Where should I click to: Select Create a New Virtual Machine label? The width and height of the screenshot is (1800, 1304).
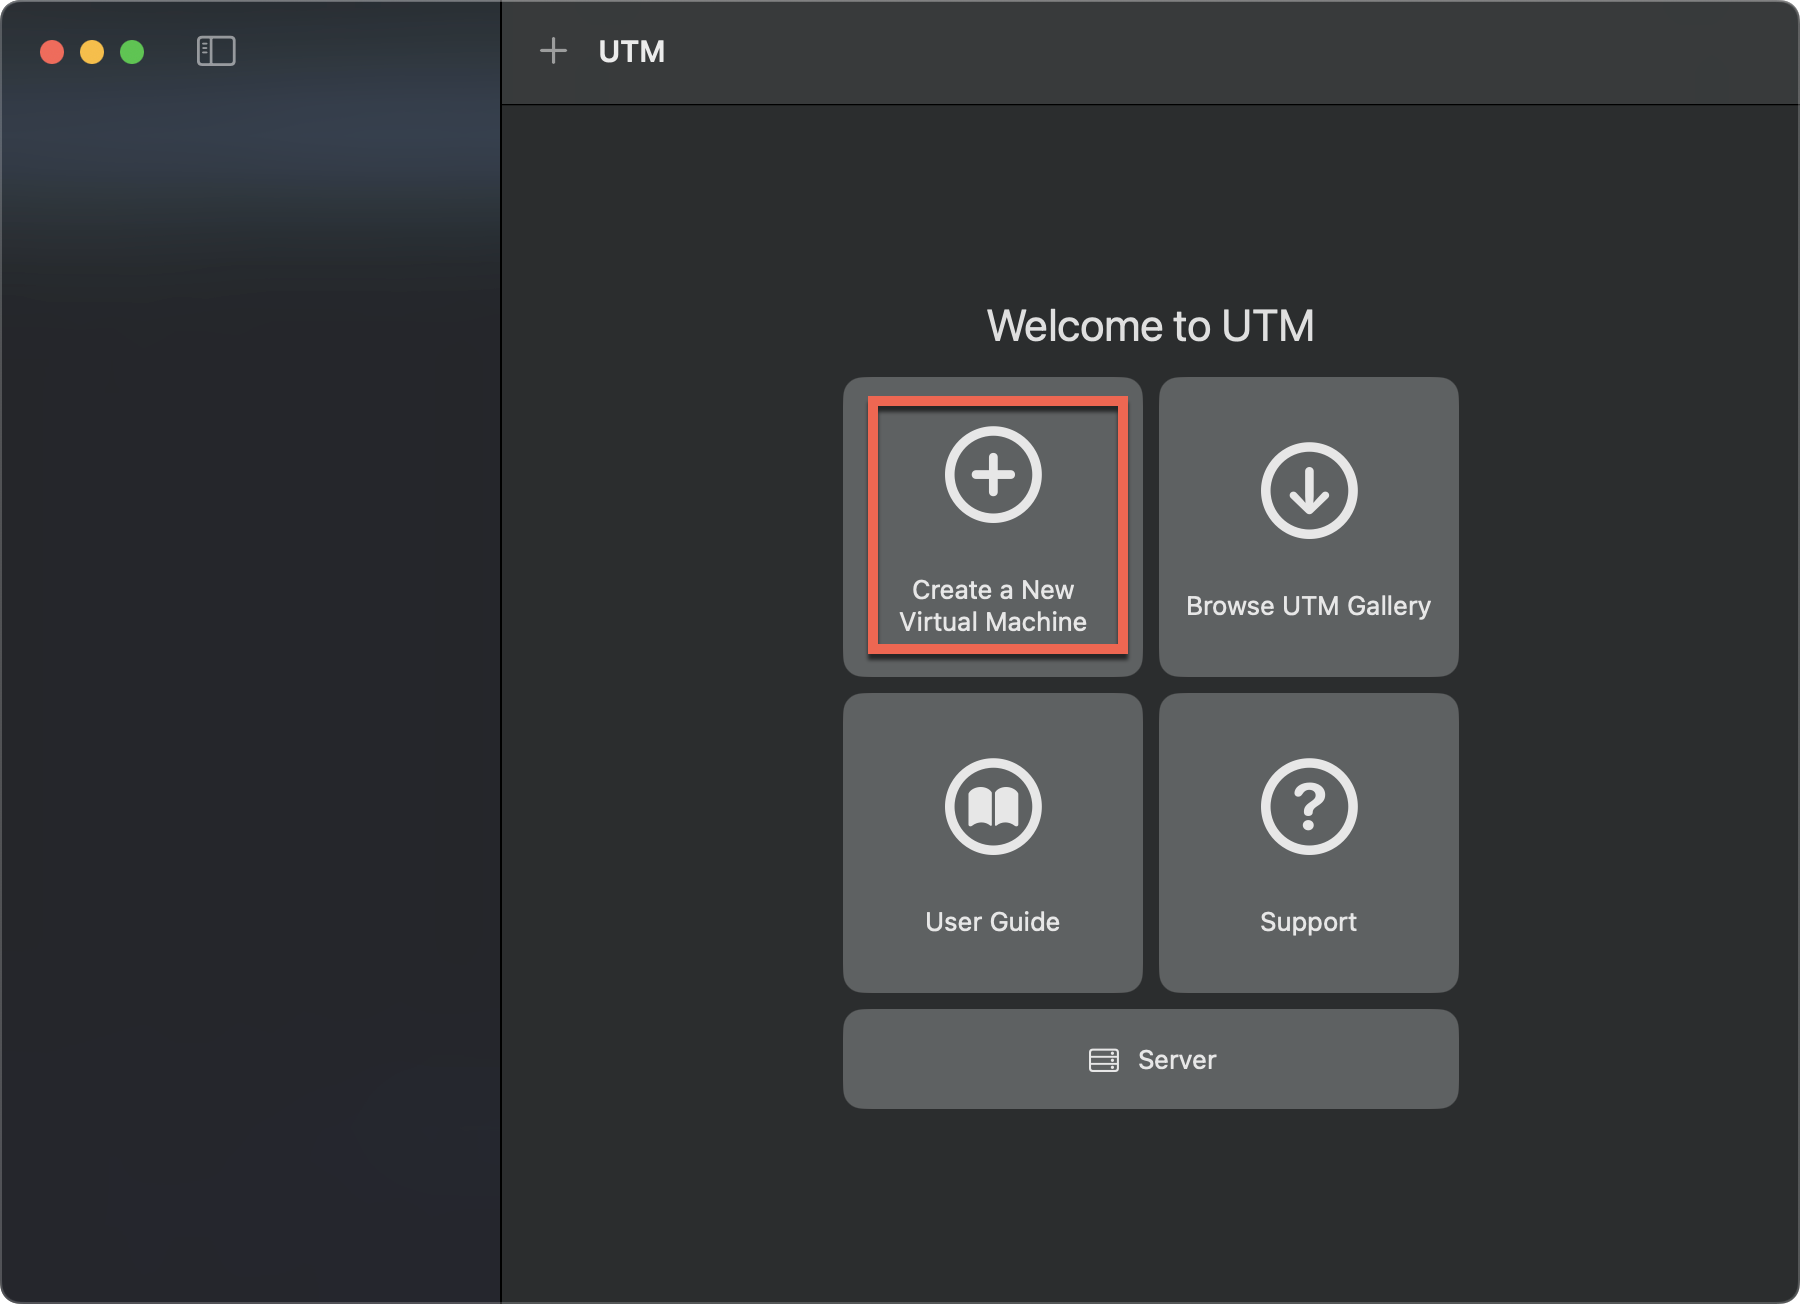[x=993, y=606]
